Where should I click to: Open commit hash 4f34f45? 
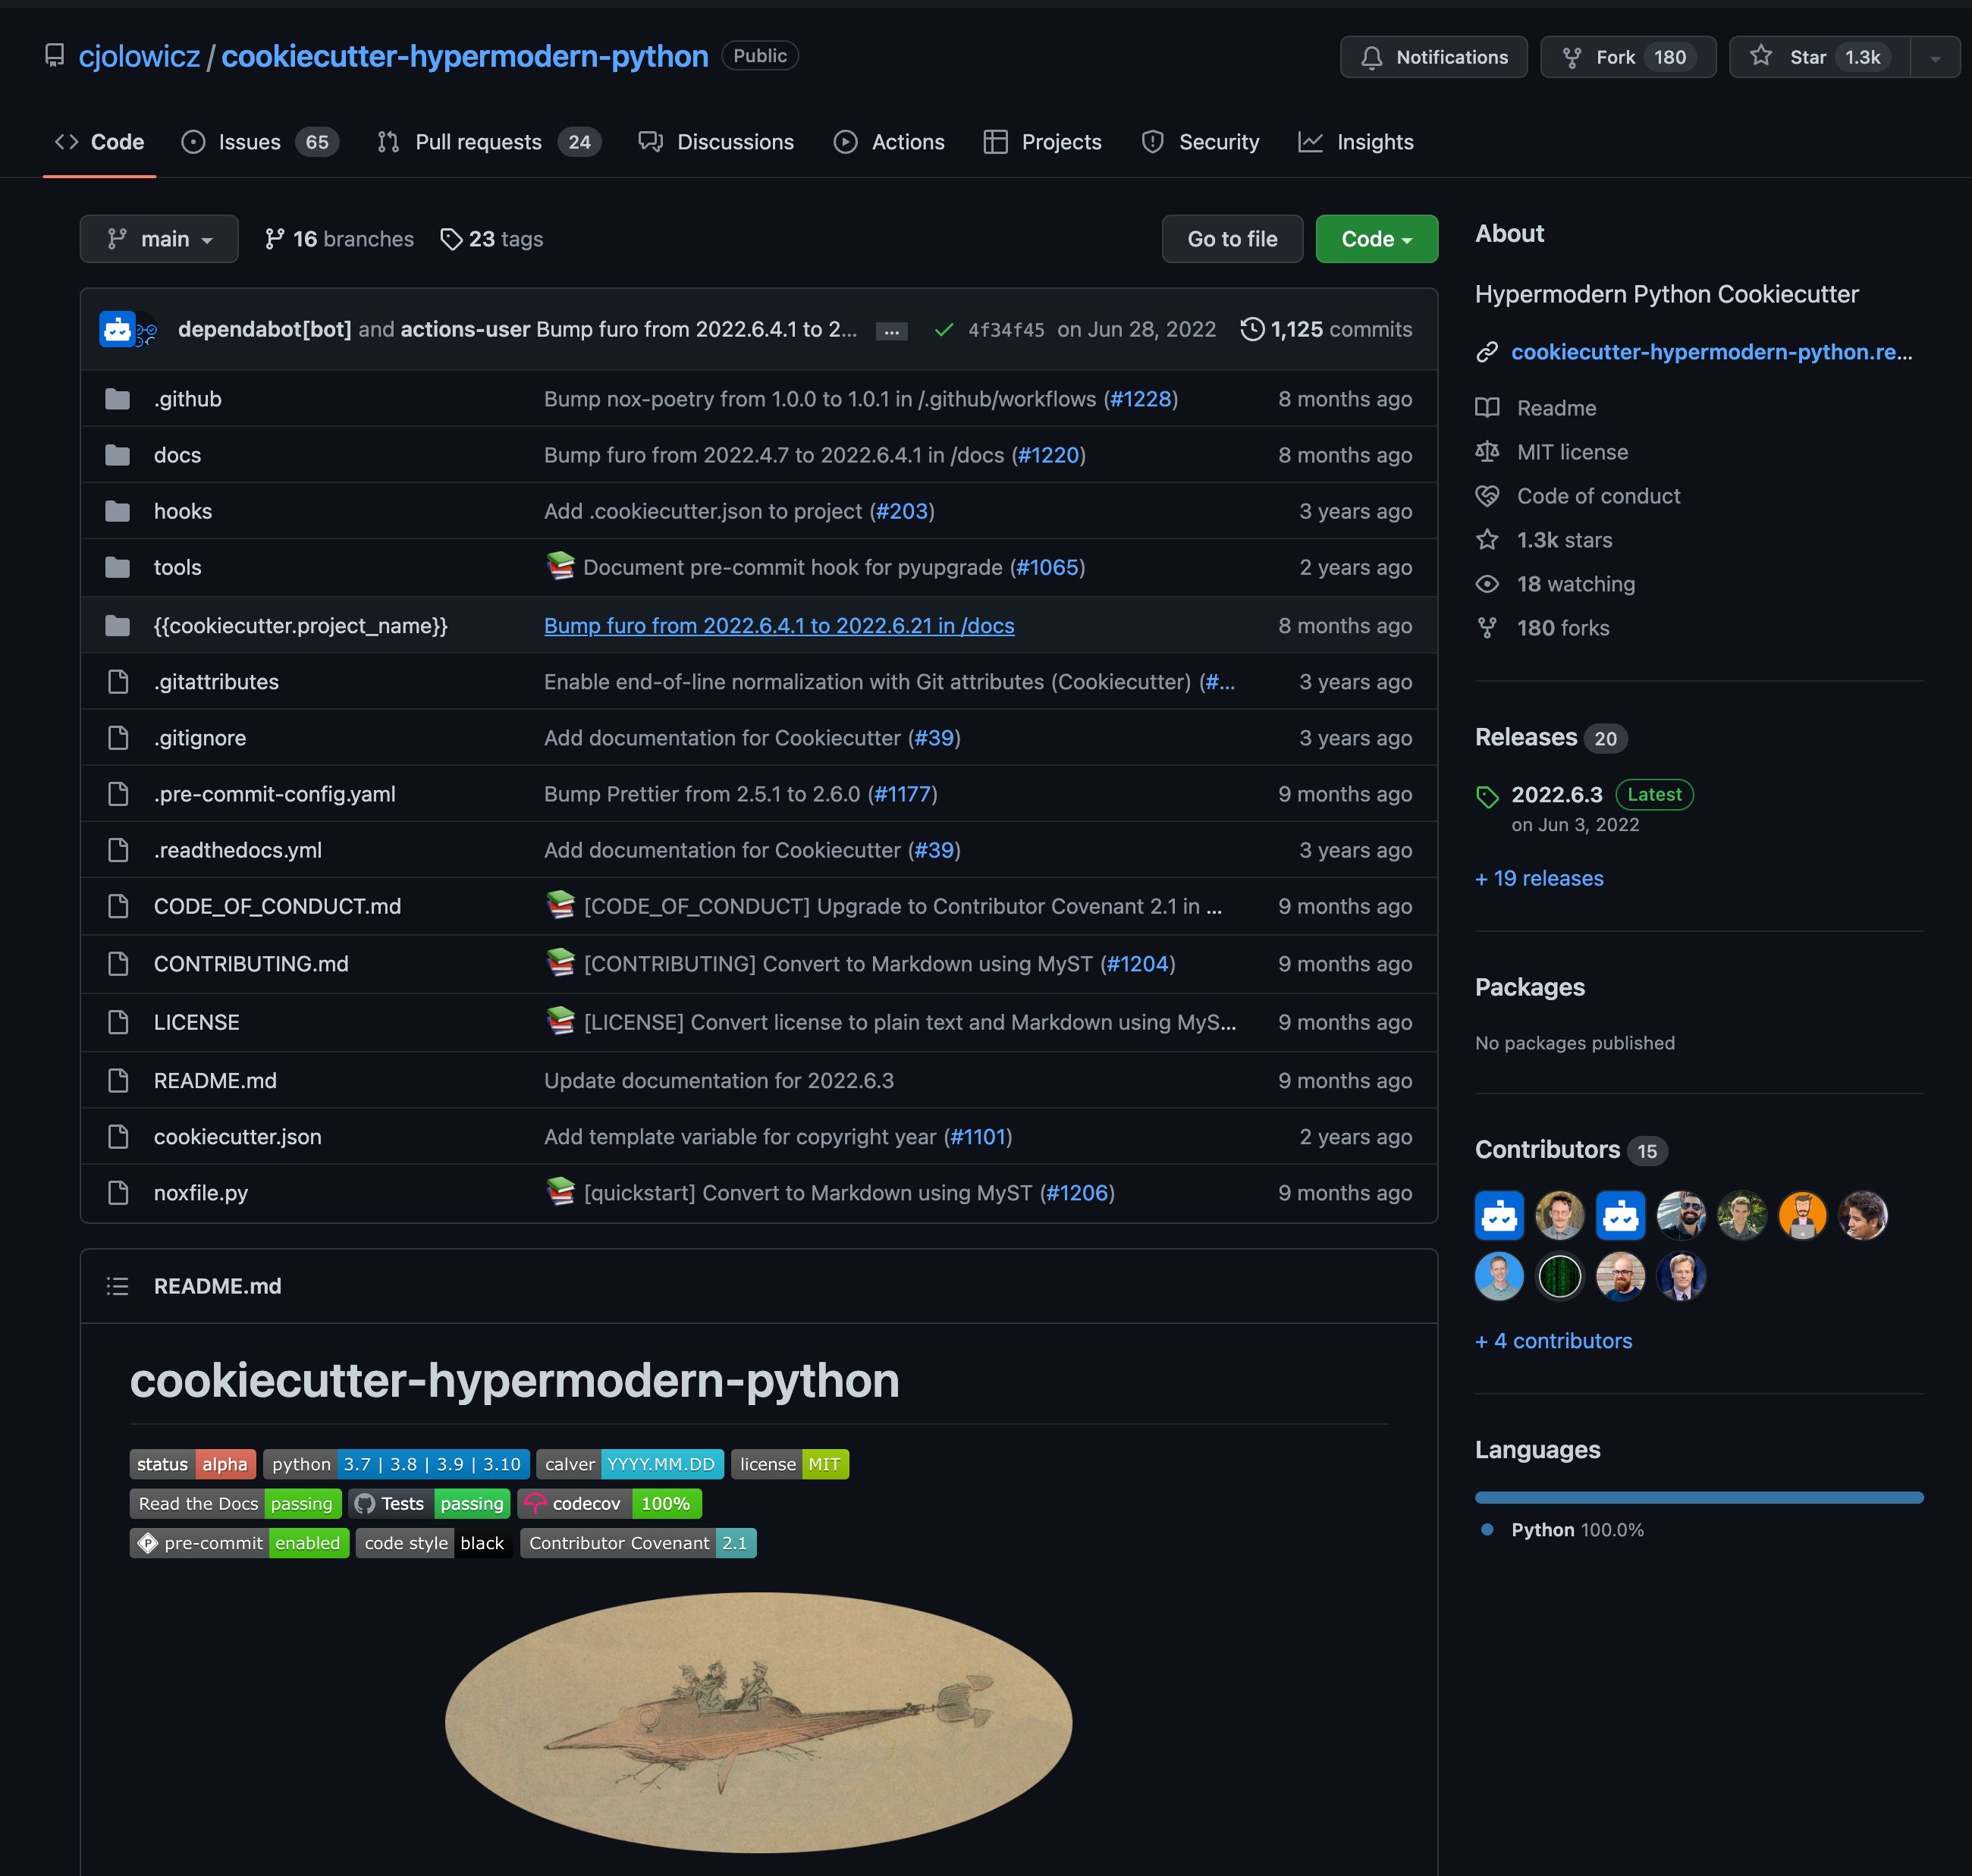pos(1006,330)
